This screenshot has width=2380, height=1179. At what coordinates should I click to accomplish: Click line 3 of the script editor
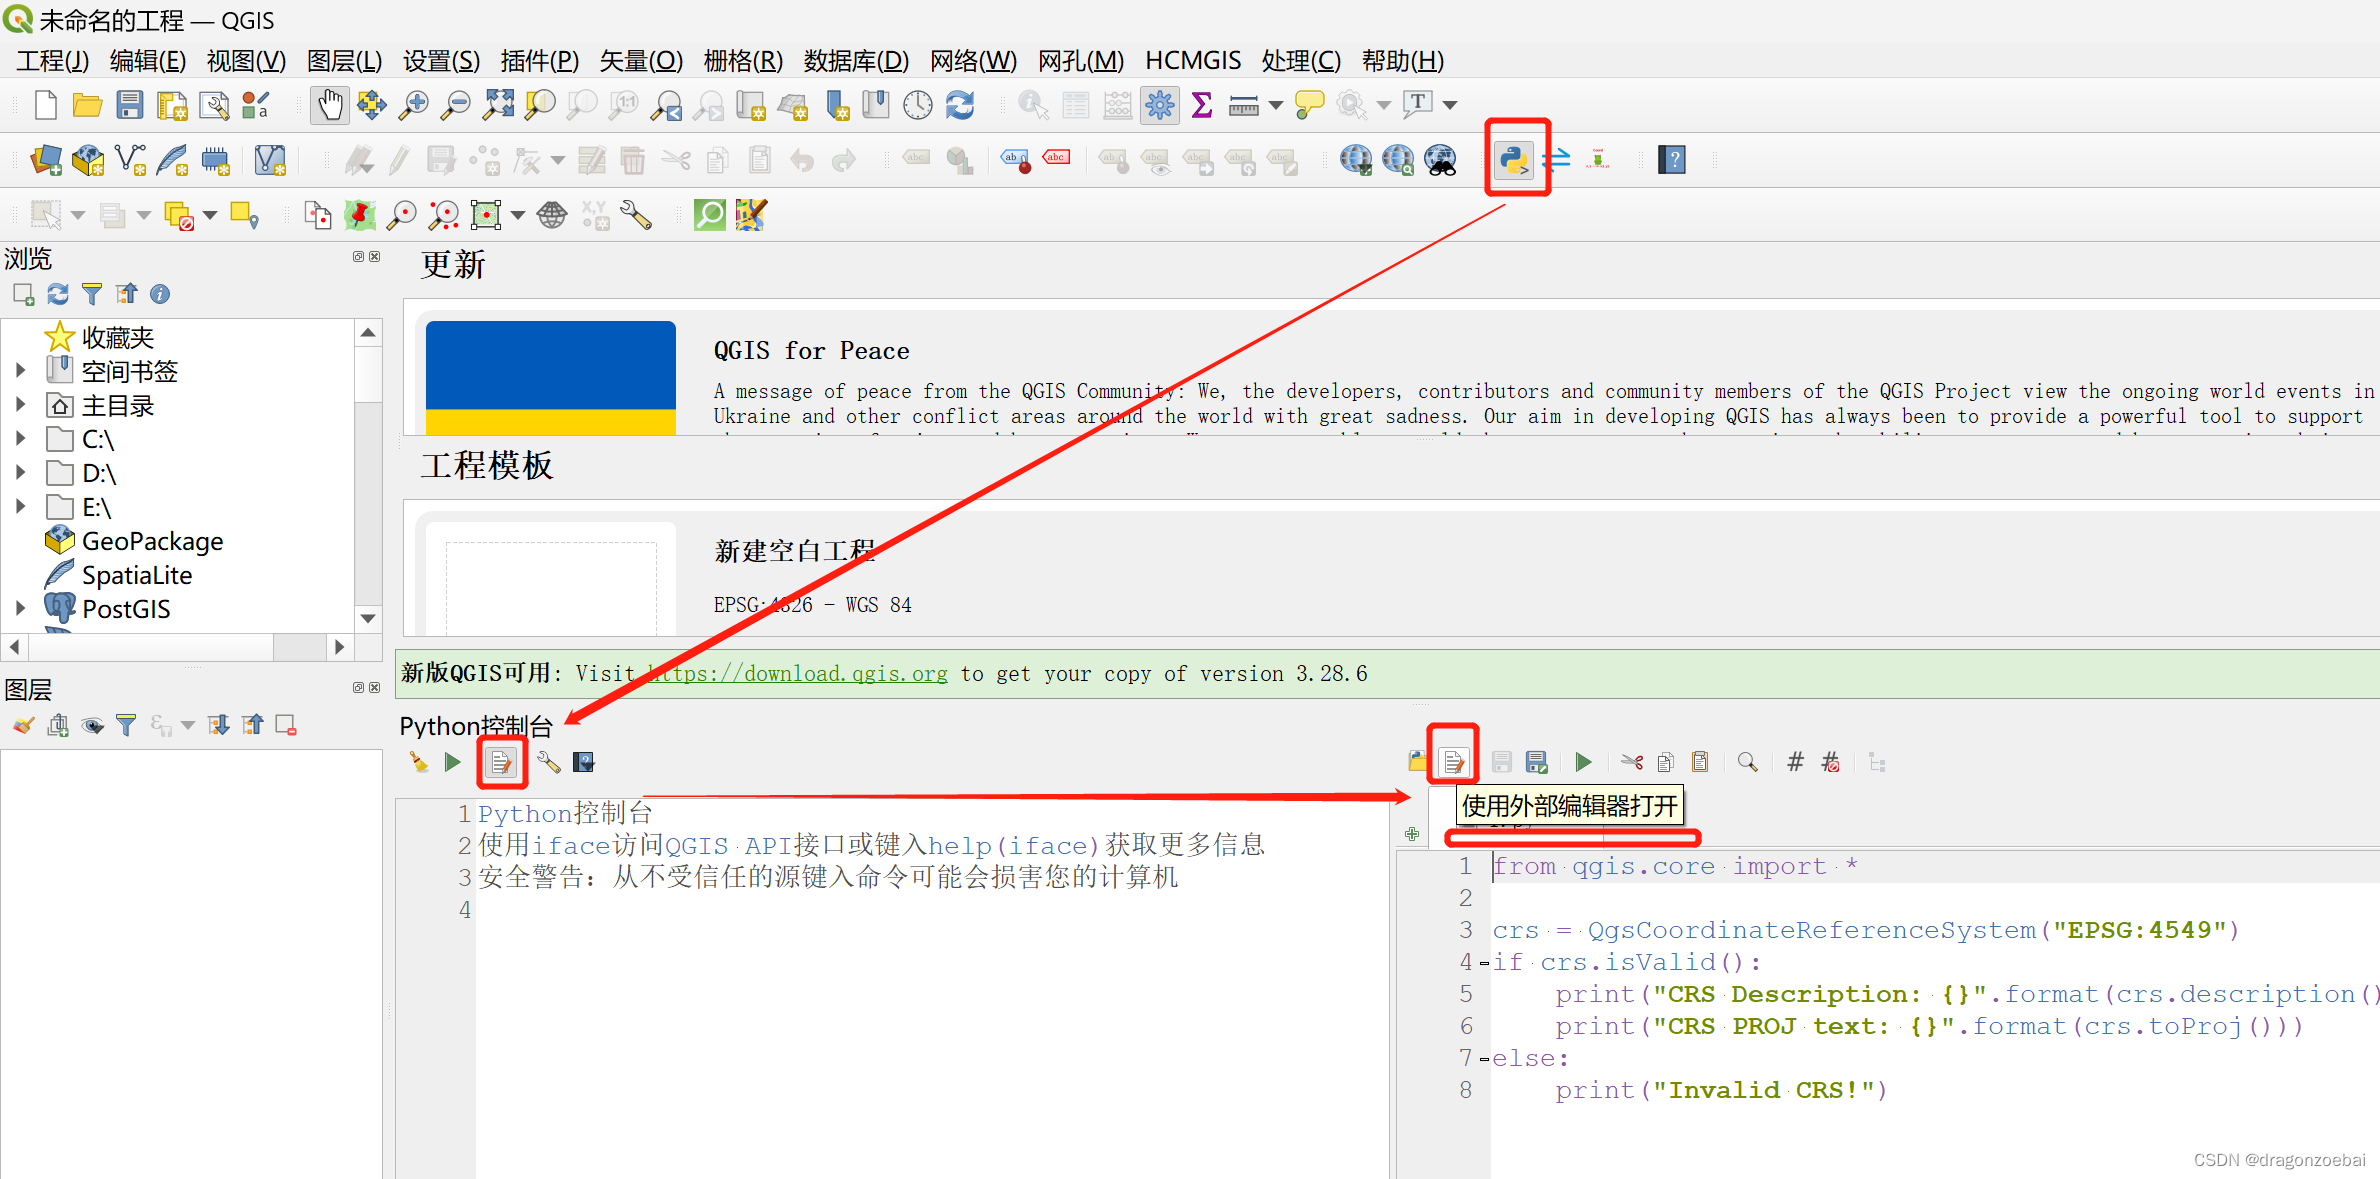tap(1865, 930)
